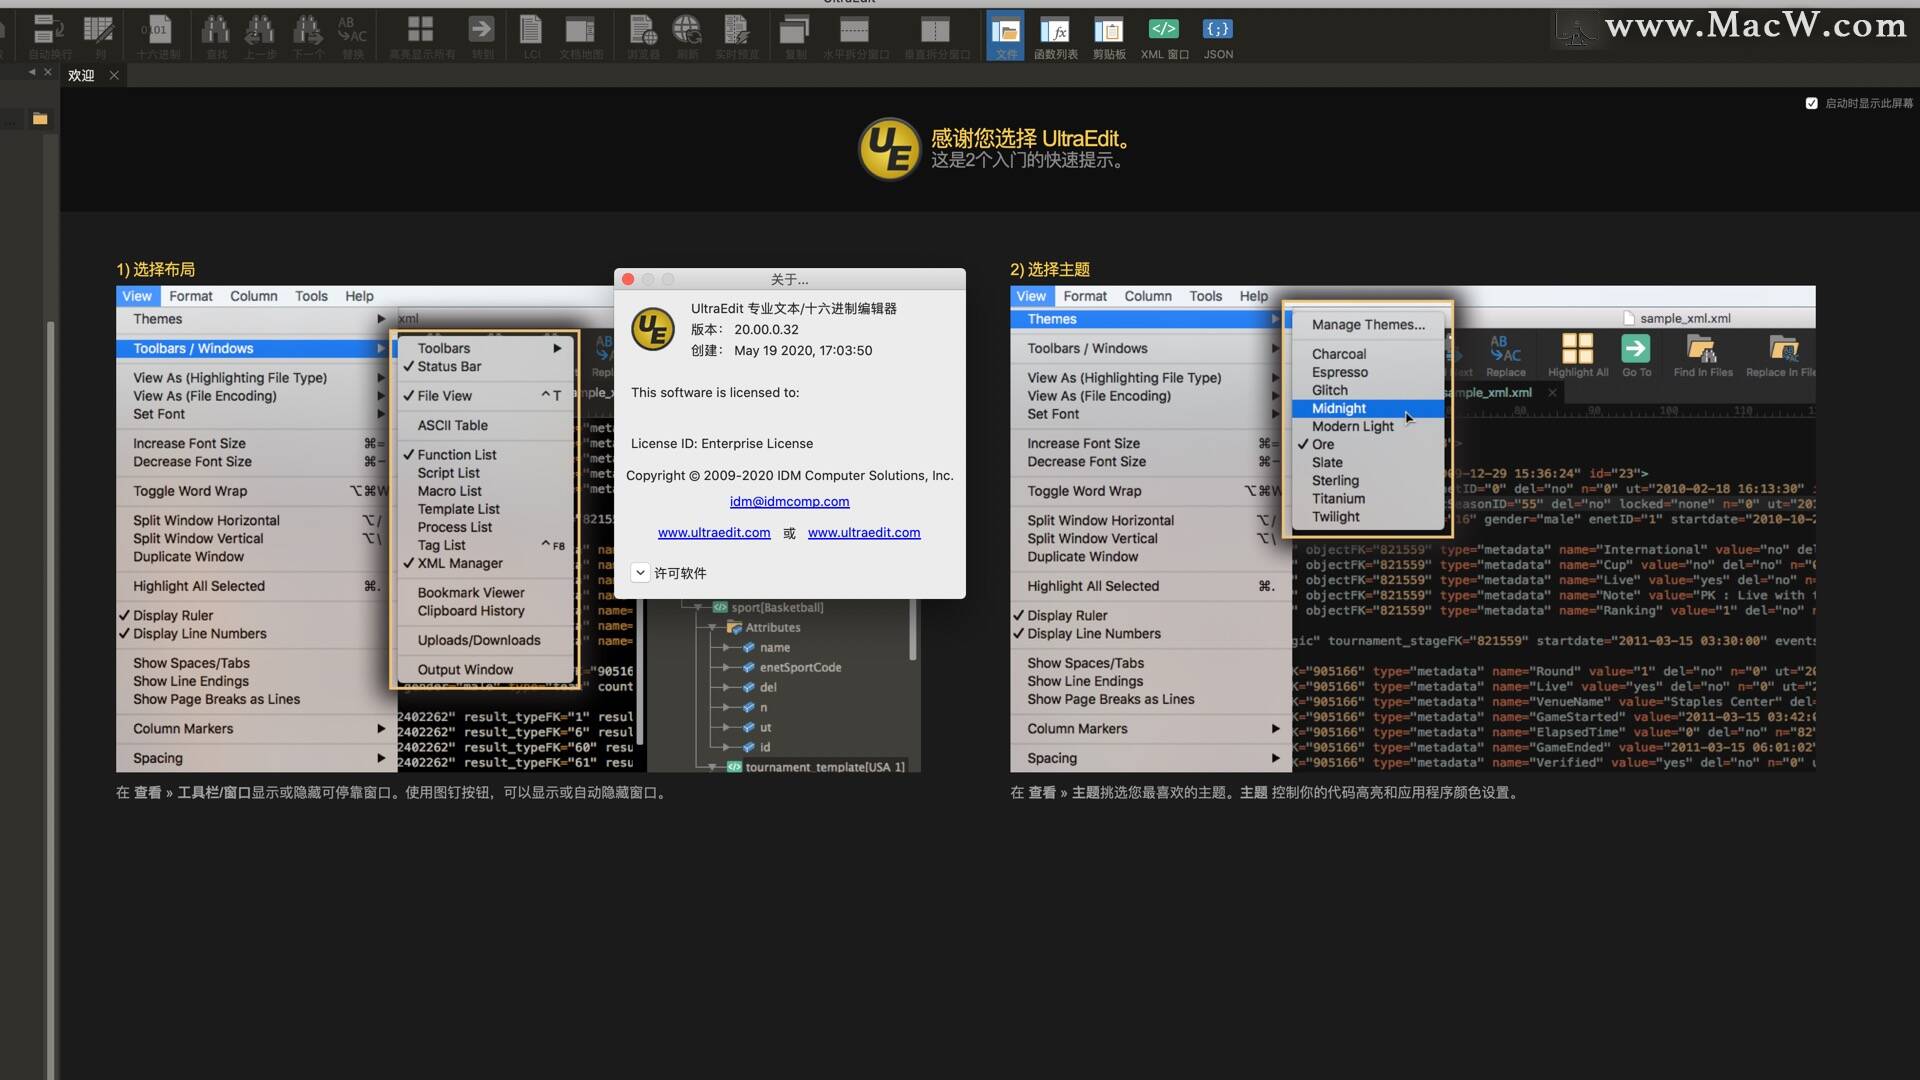Enable column mode (列) in toolbar

click(x=99, y=37)
